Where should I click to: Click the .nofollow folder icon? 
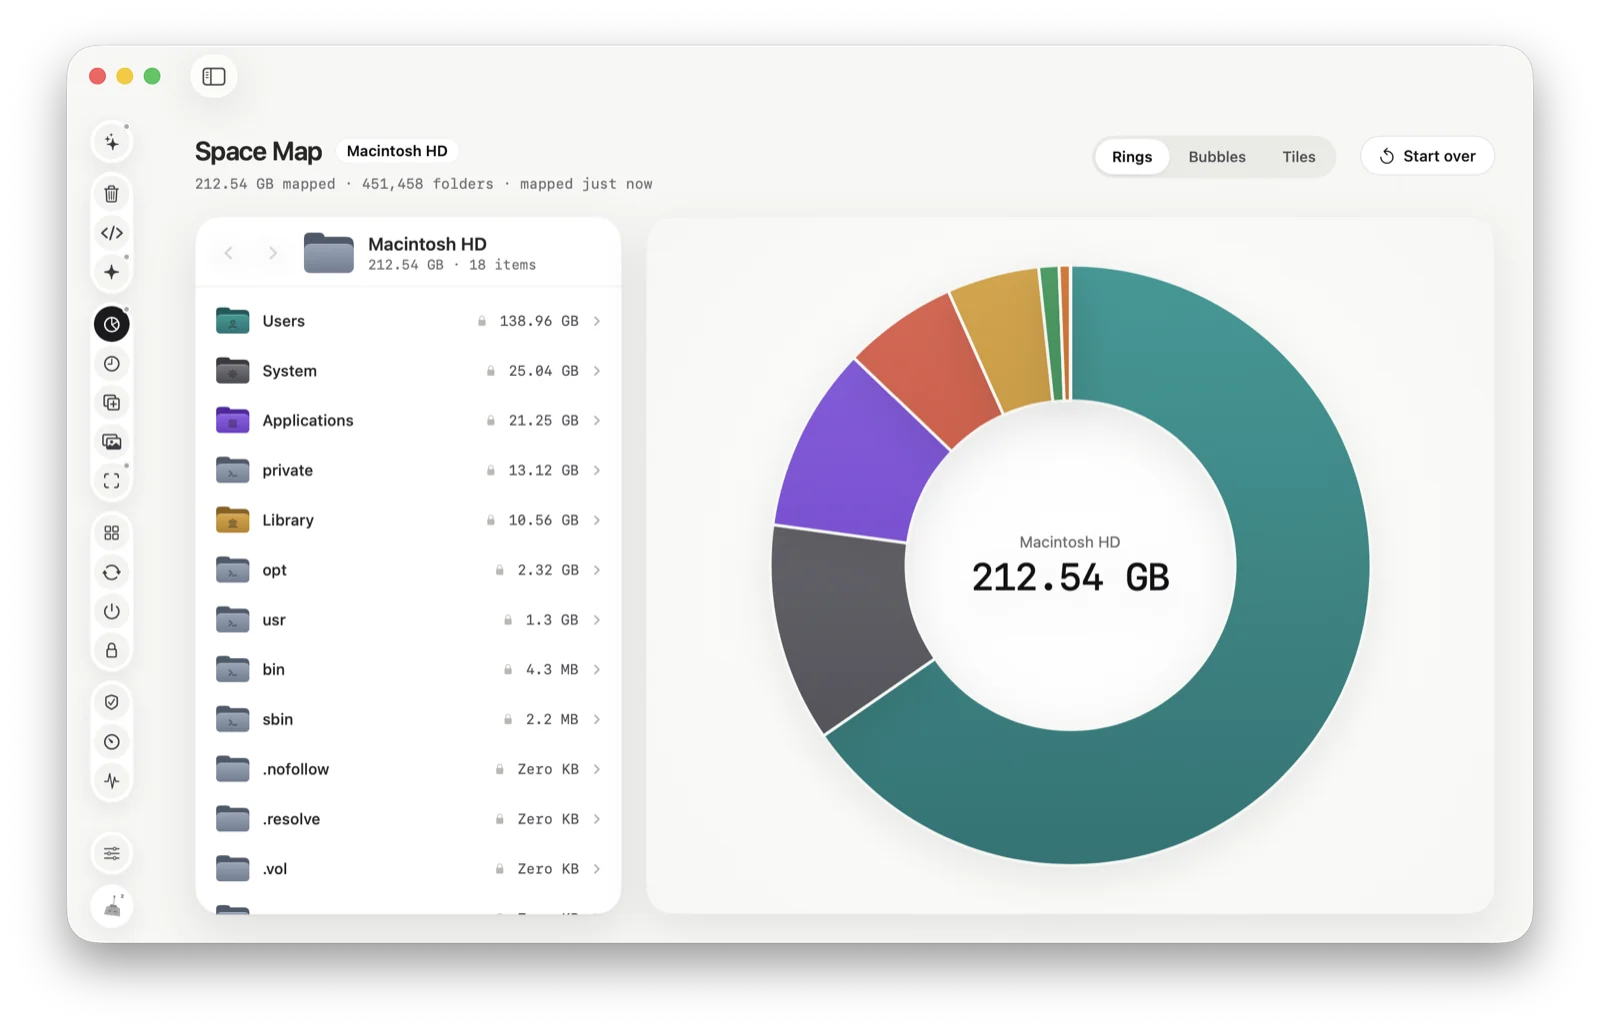tap(233, 769)
